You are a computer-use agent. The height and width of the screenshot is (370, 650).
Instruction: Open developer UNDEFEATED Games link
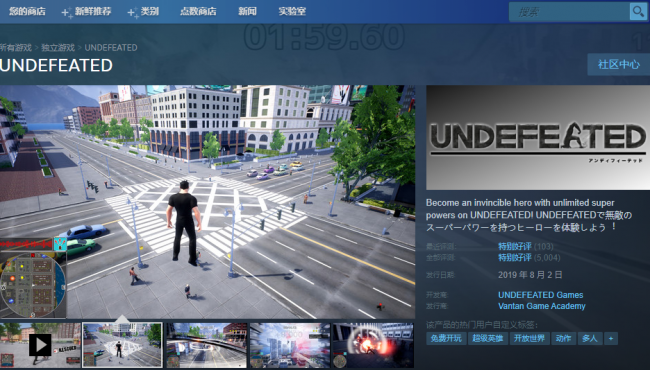[x=541, y=295]
